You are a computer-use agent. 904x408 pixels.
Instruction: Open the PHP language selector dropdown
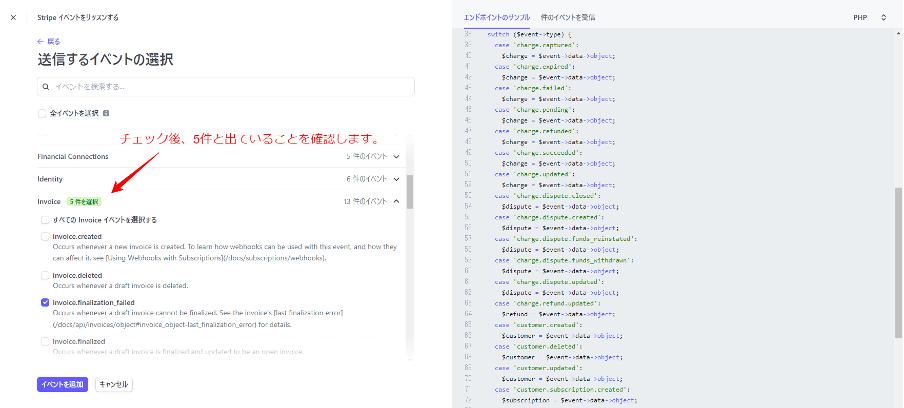[x=869, y=17]
